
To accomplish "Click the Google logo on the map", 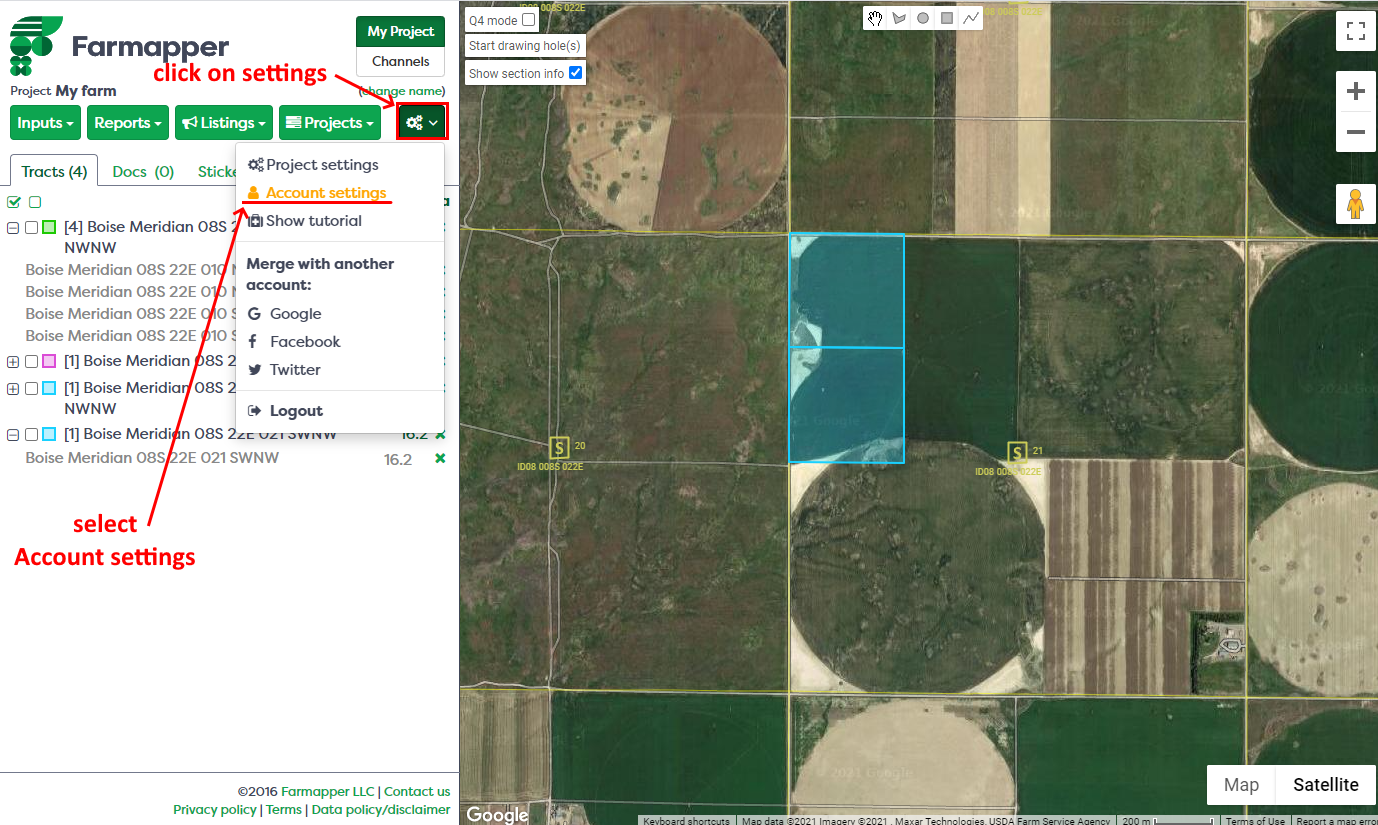I will pyautogui.click(x=497, y=814).
